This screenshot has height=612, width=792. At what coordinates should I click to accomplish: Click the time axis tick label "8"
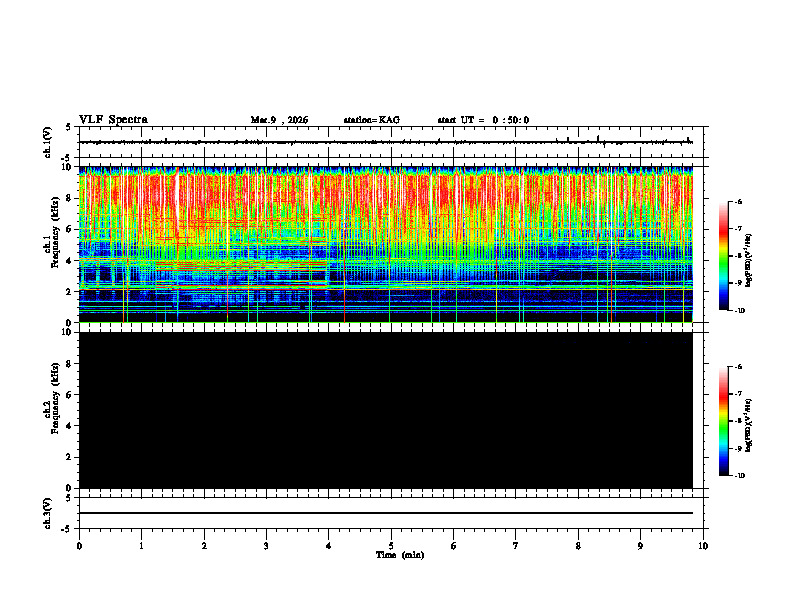578,546
